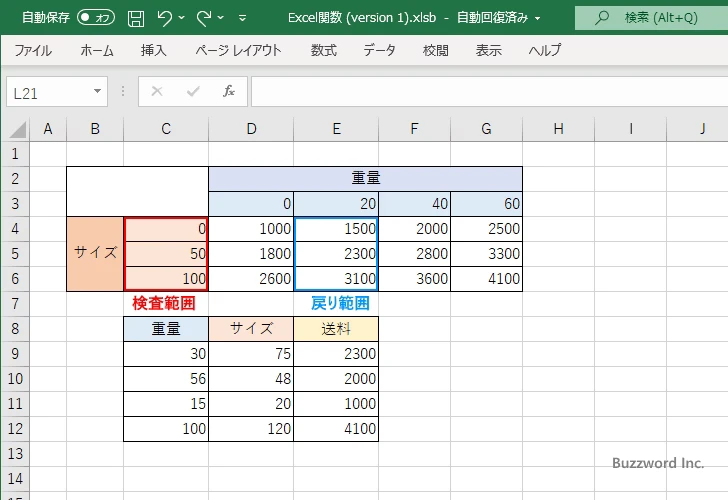Click inside the formula bar input

click(489, 92)
